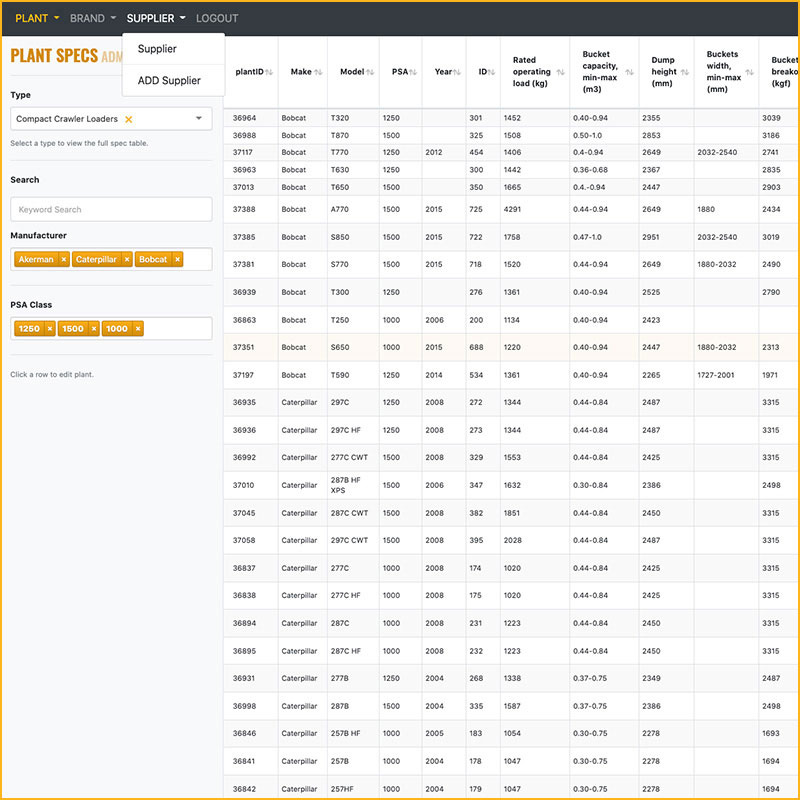Viewport: 800px width, 800px height.
Task: Sort table by Make column
Action: pyautogui.click(x=305, y=72)
